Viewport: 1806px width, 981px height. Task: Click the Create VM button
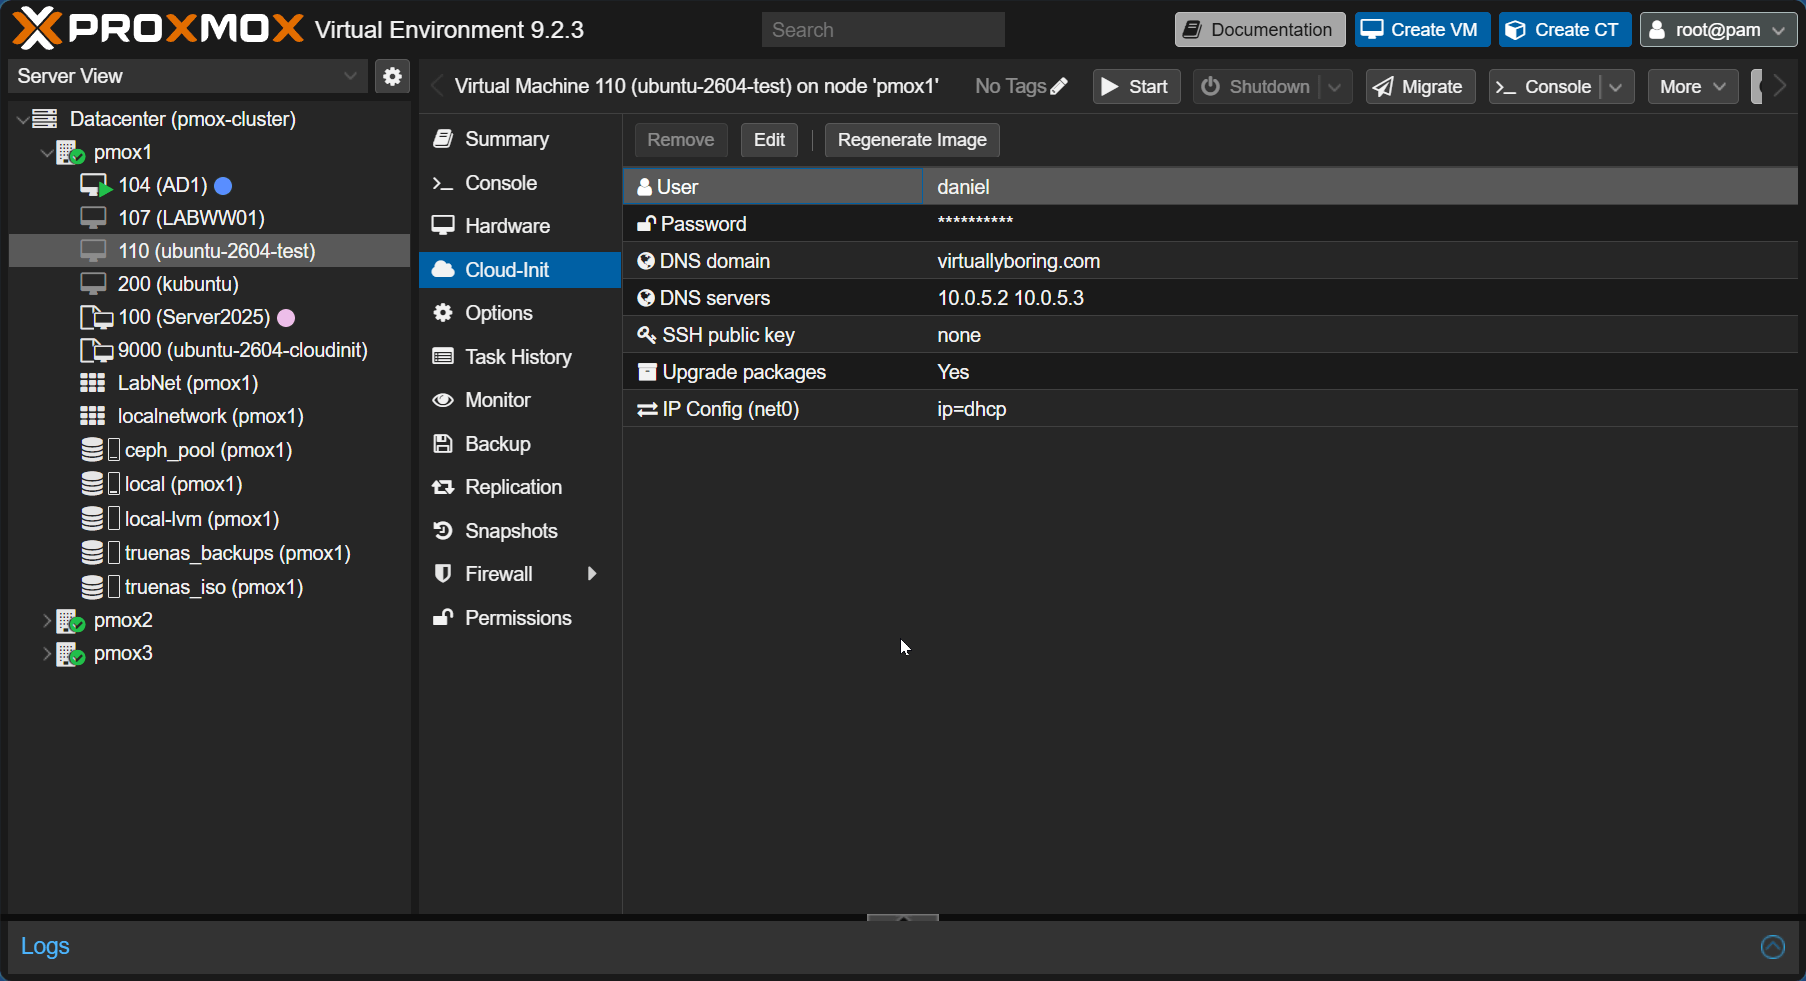1422,30
